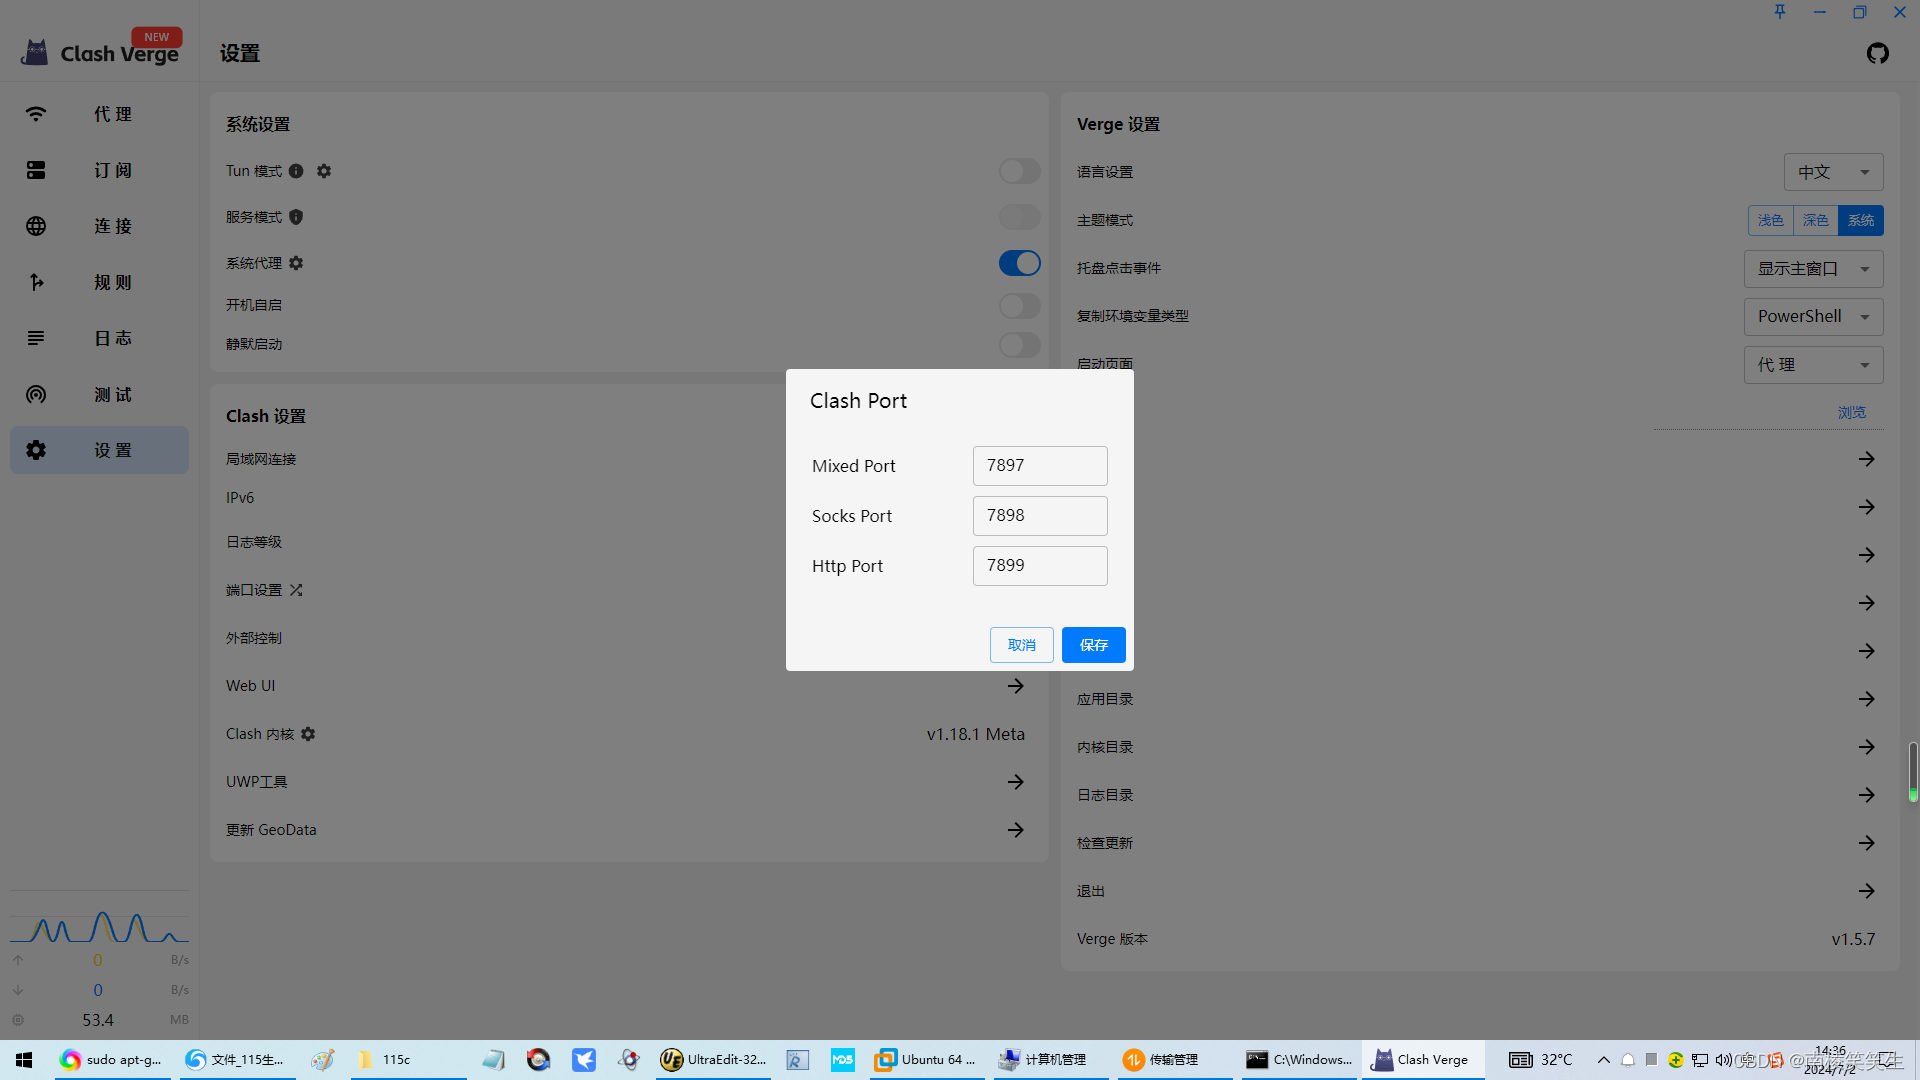
Task: Click the Tun mode settings gear
Action: click(324, 171)
